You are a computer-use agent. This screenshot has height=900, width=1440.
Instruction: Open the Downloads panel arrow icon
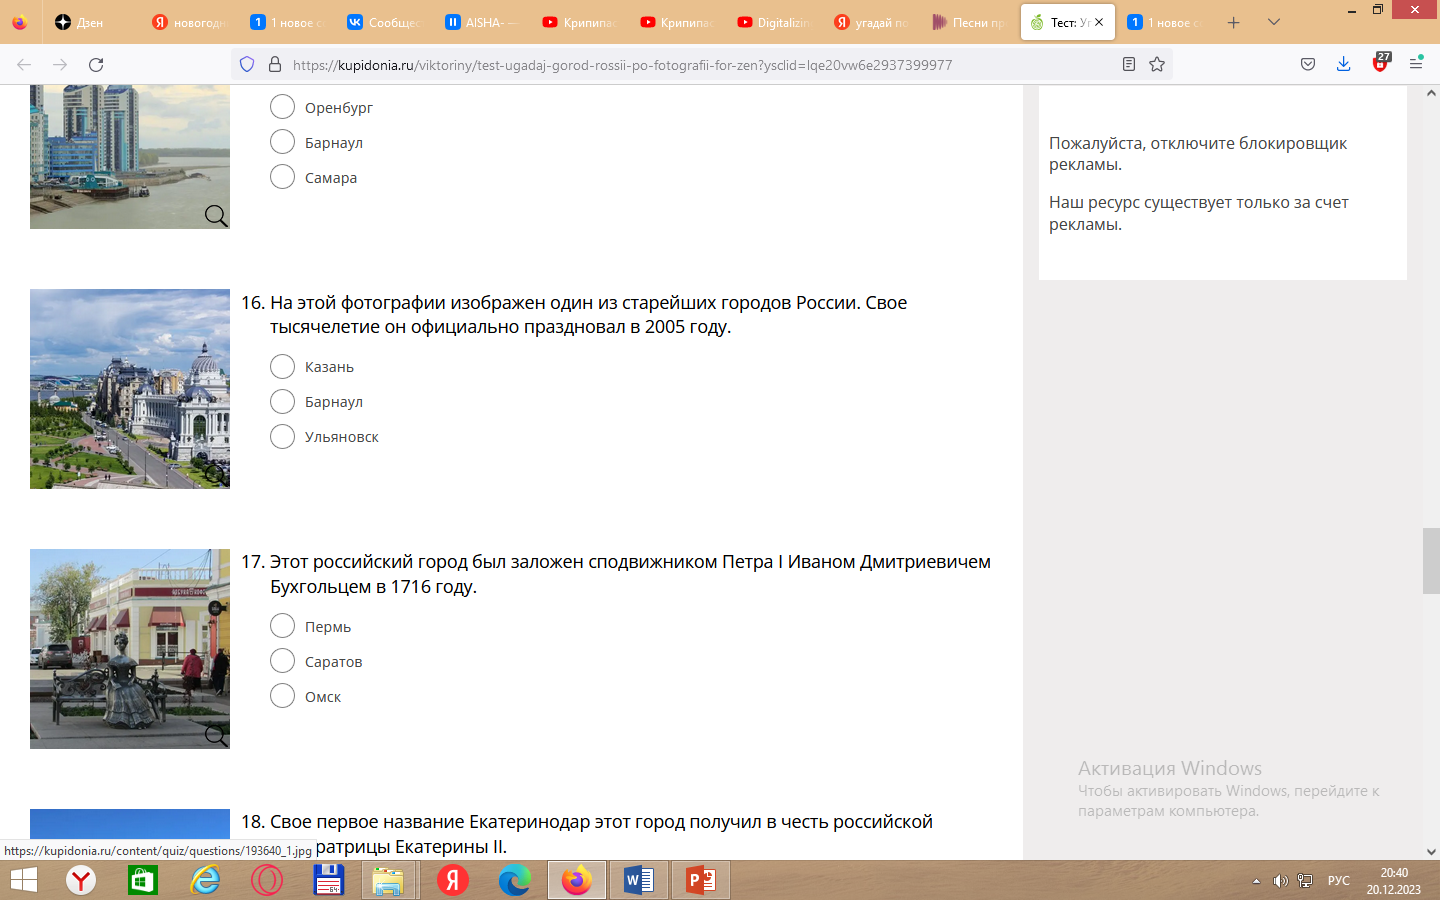pos(1343,65)
